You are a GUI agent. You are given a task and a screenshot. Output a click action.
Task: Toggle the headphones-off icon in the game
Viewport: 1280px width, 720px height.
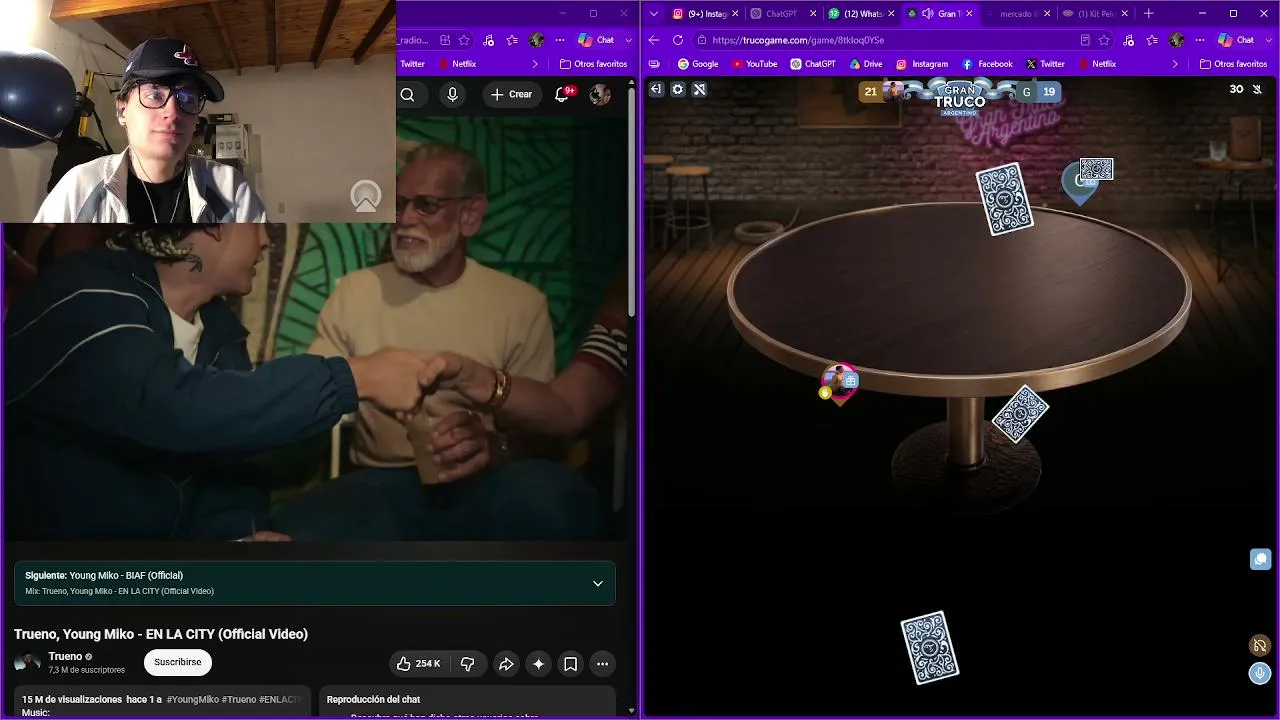[1260, 646]
